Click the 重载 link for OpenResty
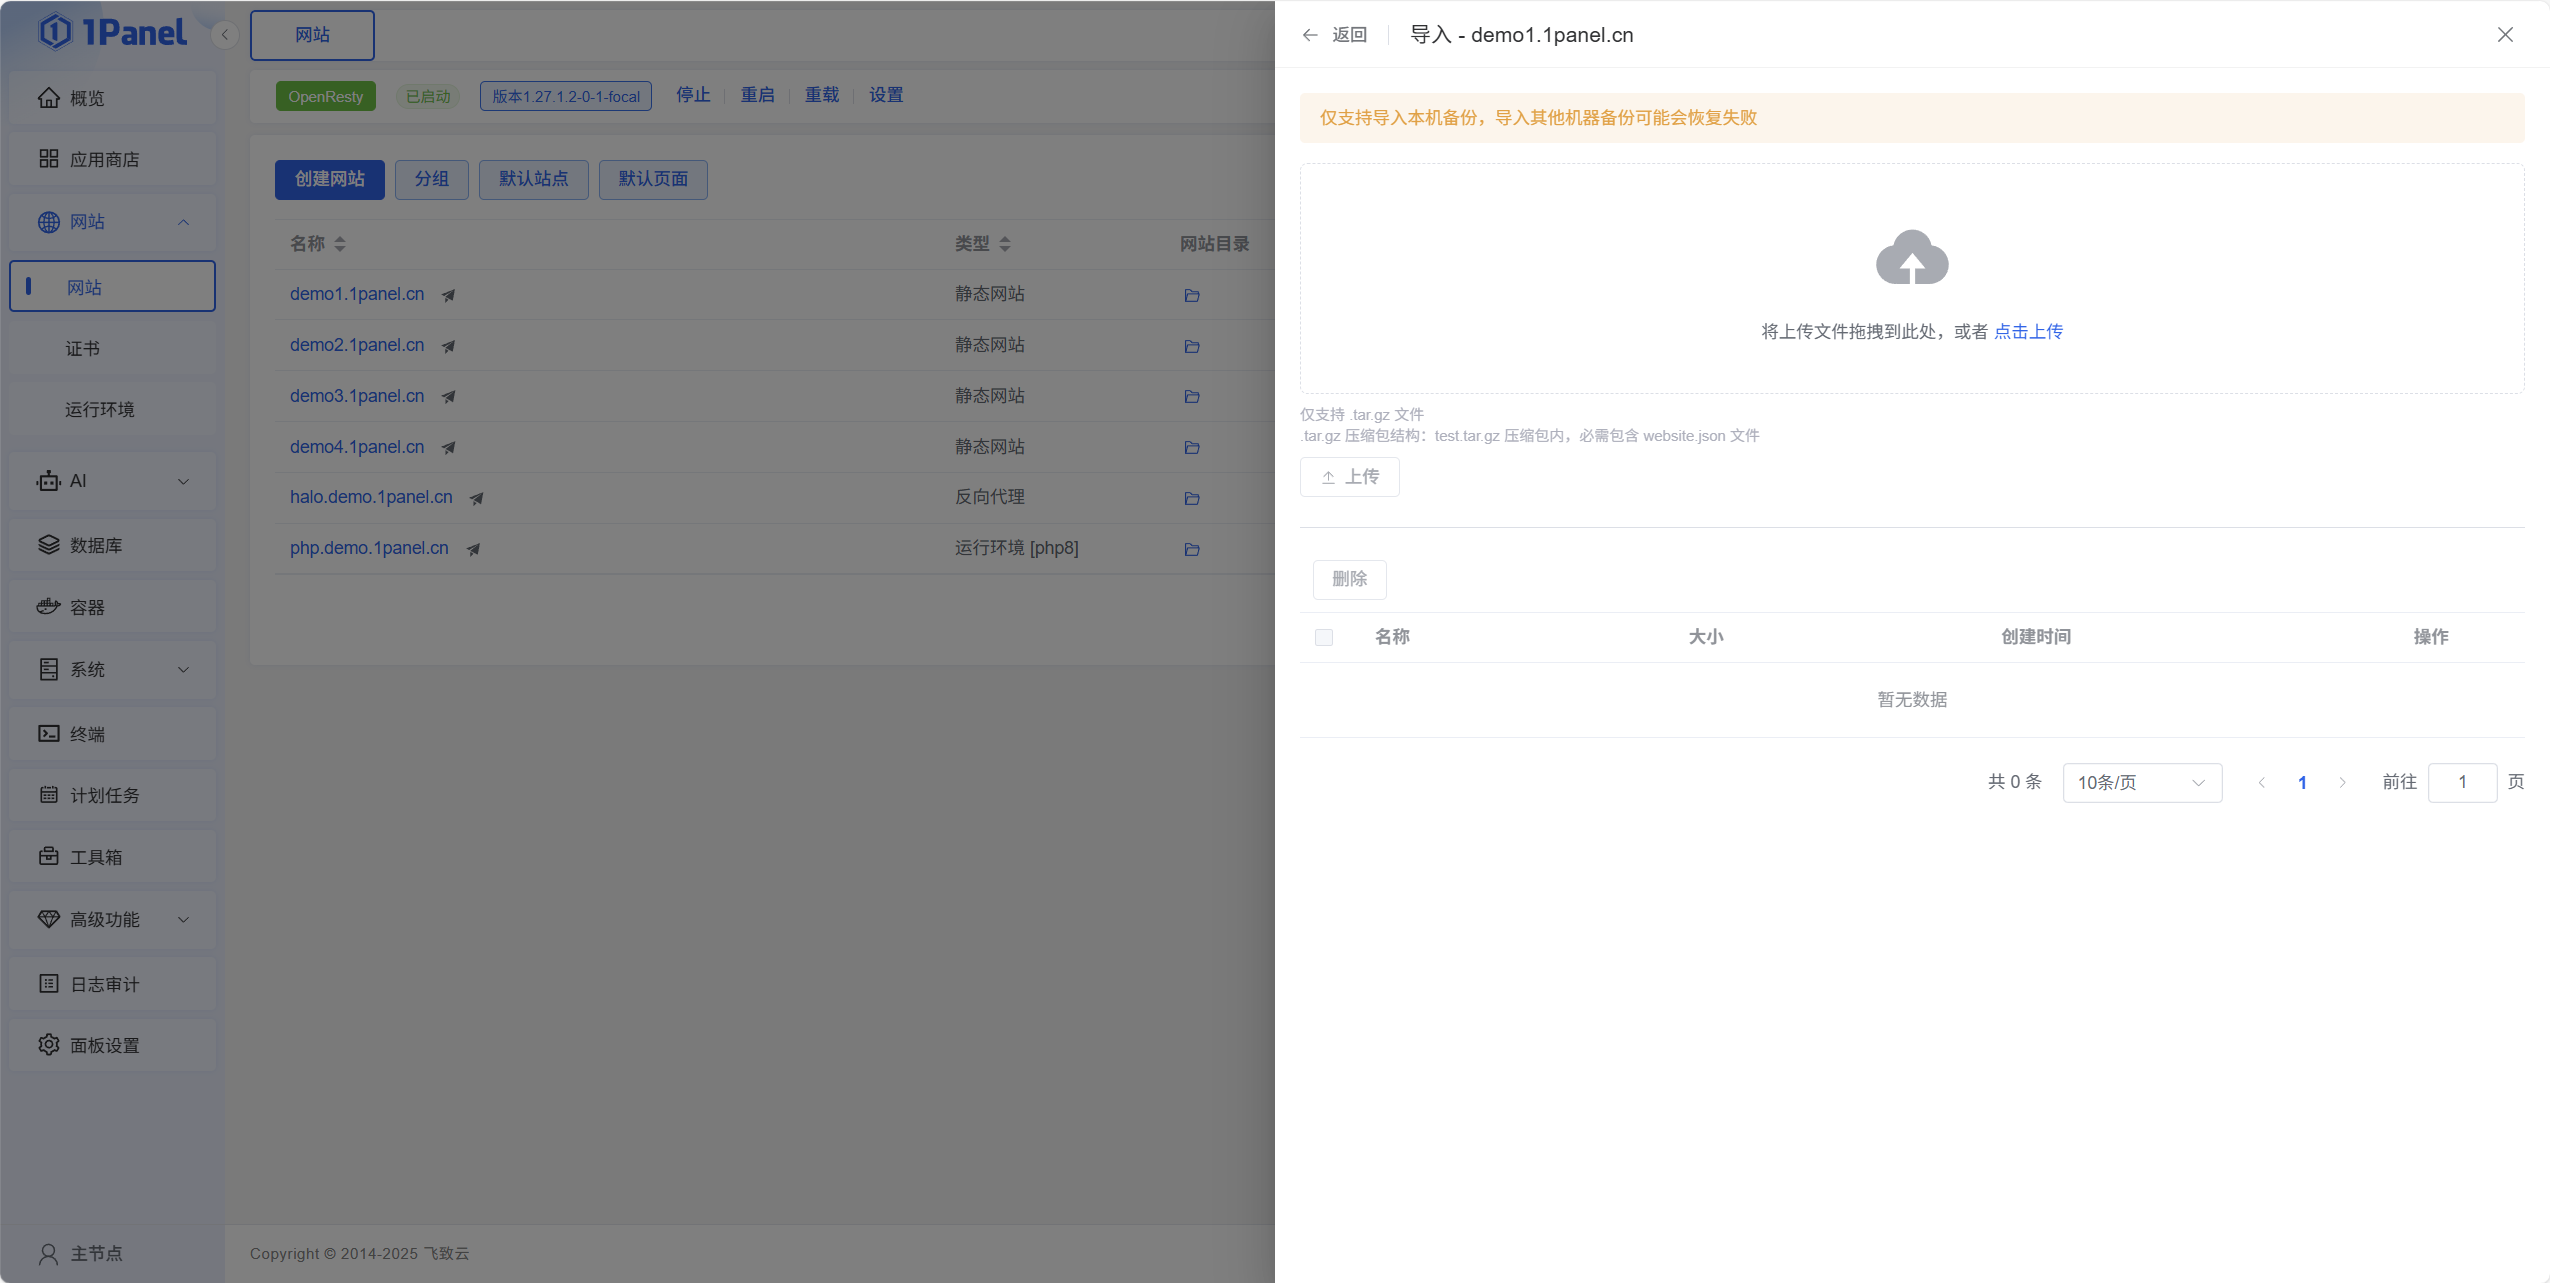Image resolution: width=2550 pixels, height=1283 pixels. click(822, 95)
